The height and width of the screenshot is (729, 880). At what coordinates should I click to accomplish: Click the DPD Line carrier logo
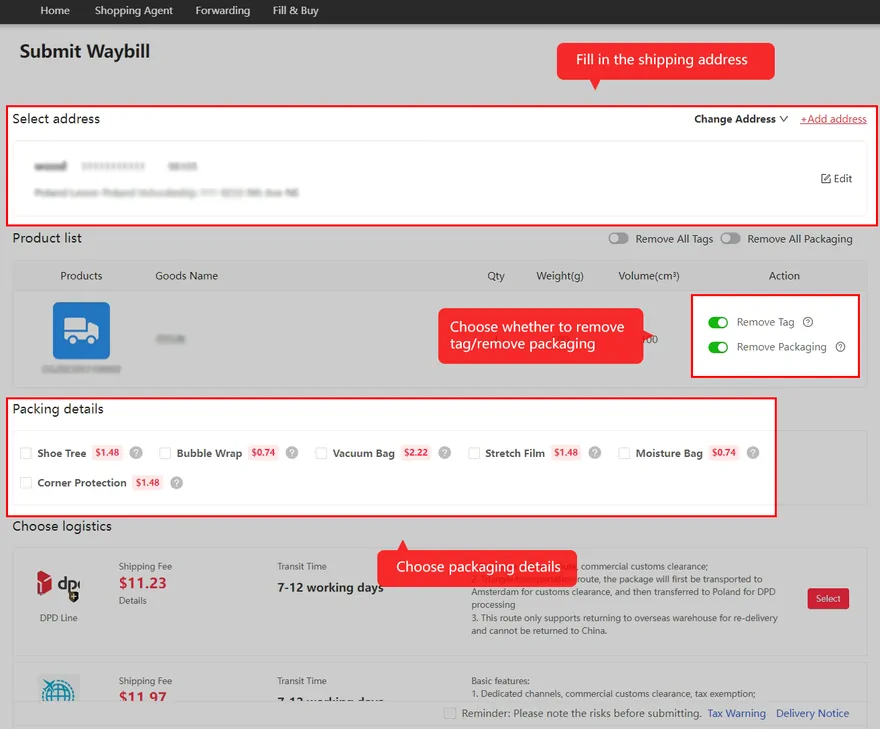tap(58, 586)
